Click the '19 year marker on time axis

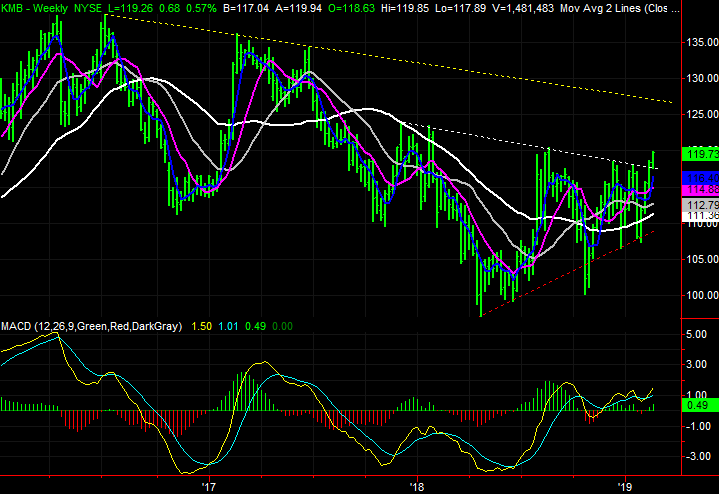[624, 486]
